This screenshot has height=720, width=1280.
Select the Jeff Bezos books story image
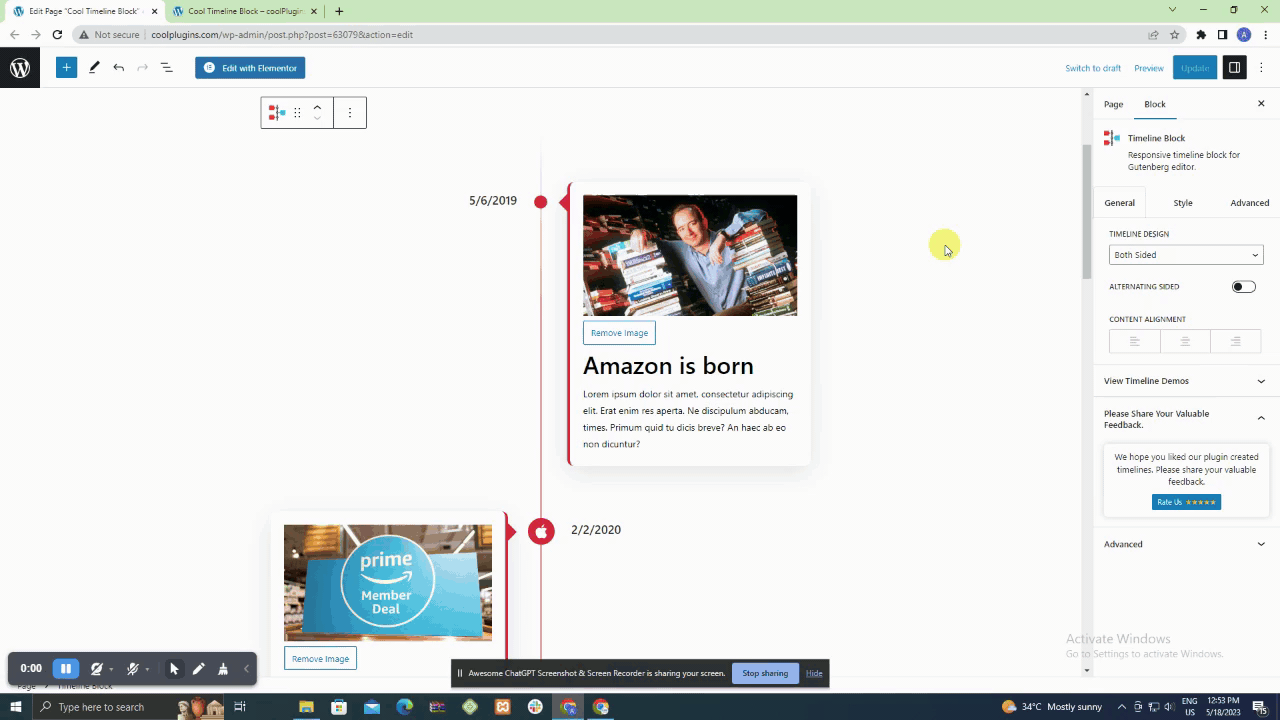pyautogui.click(x=690, y=256)
